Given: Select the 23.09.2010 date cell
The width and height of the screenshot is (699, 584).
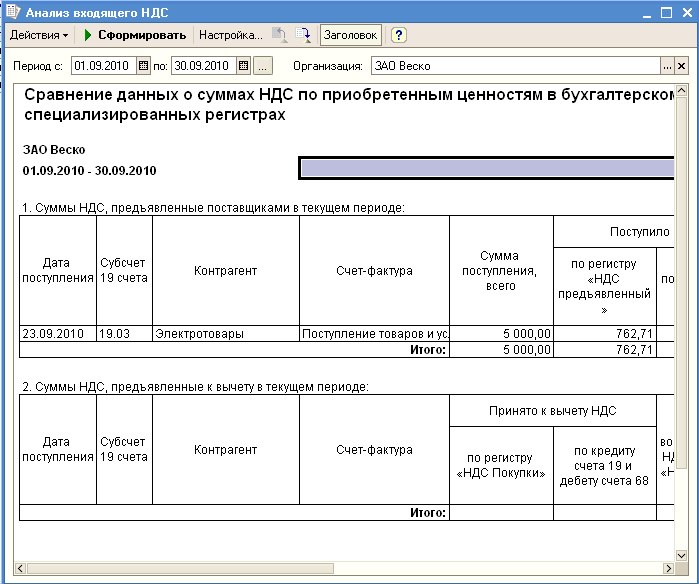Looking at the screenshot, I should tap(58, 333).
